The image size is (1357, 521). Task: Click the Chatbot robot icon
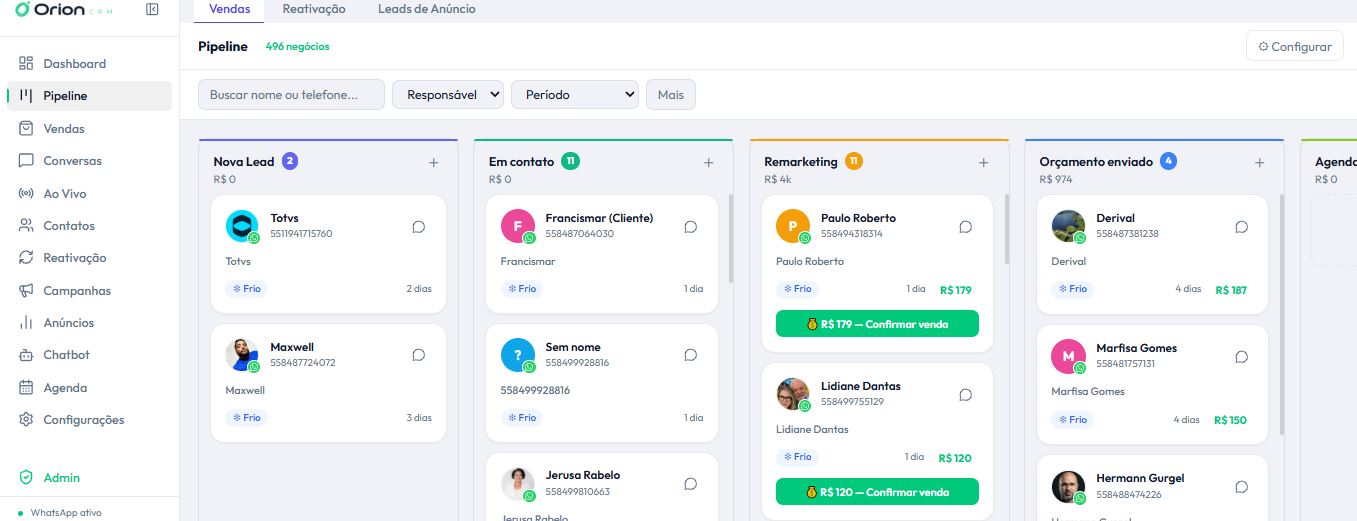pos(26,355)
